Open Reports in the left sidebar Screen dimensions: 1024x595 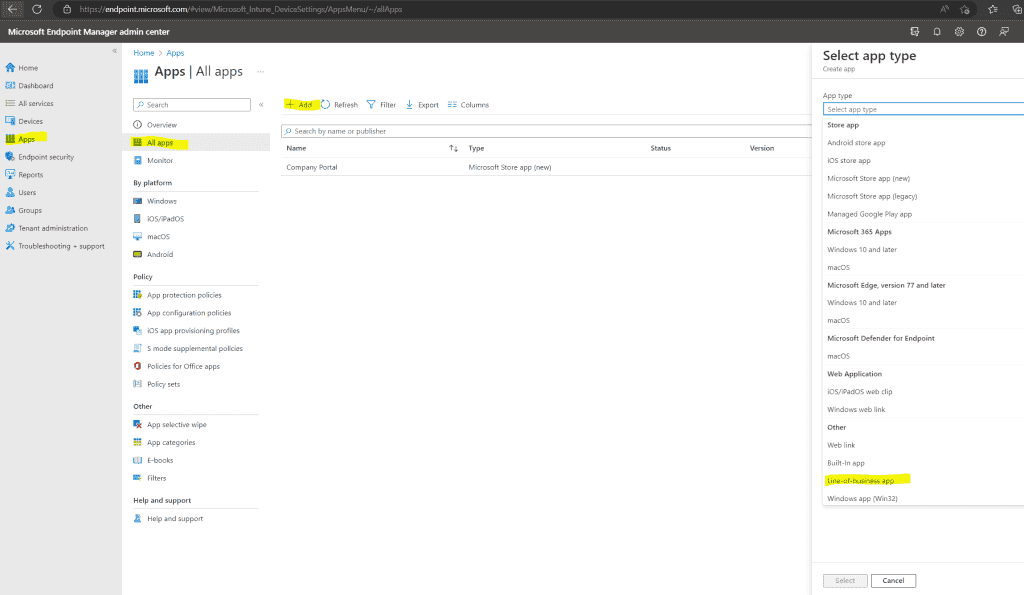(34, 173)
